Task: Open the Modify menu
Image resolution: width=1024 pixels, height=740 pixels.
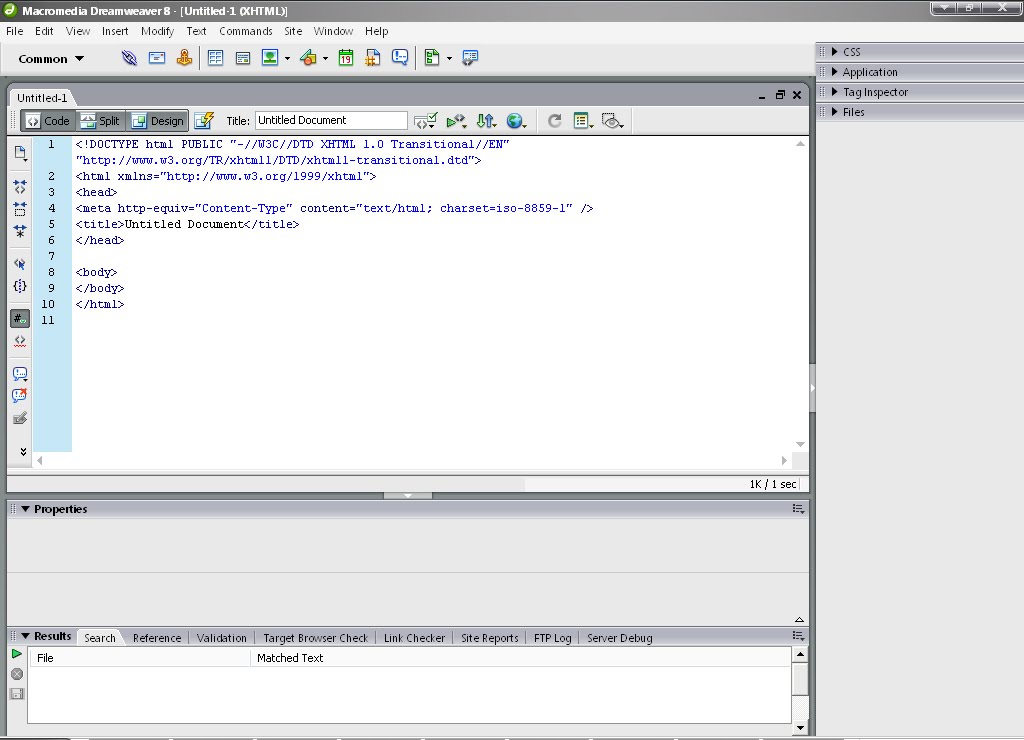Action: click(157, 31)
